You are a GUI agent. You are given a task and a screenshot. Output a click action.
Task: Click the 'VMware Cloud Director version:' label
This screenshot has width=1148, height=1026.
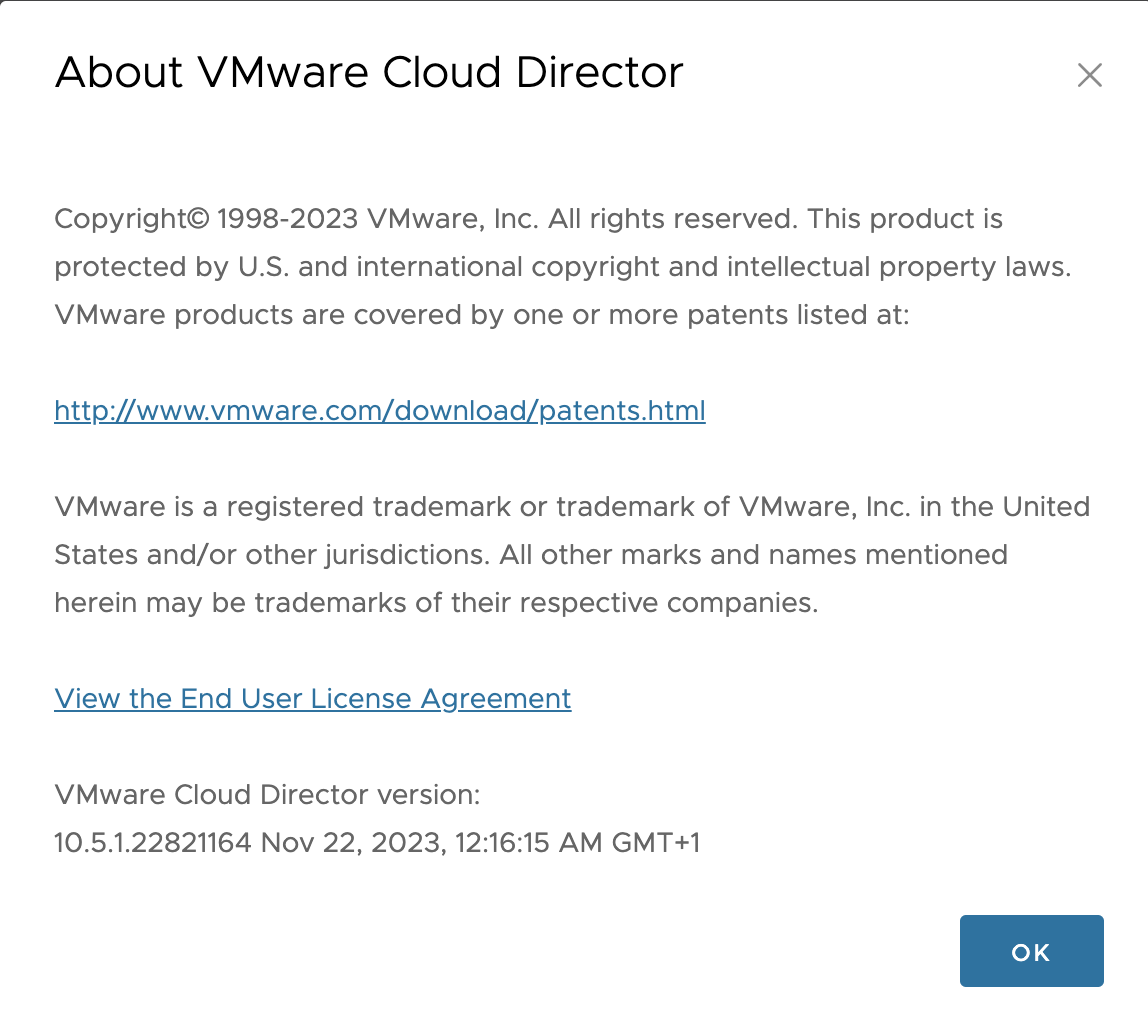click(267, 795)
